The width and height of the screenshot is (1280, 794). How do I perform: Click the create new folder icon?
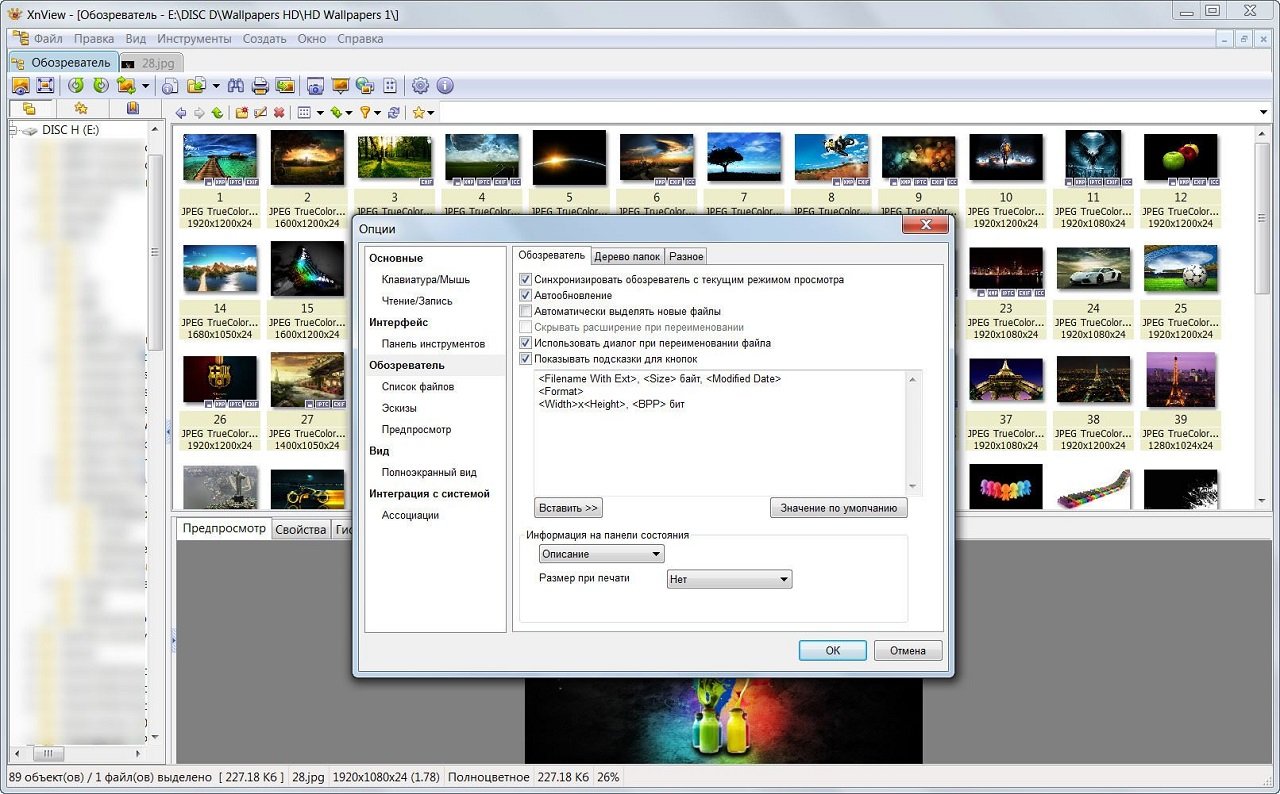(241, 113)
